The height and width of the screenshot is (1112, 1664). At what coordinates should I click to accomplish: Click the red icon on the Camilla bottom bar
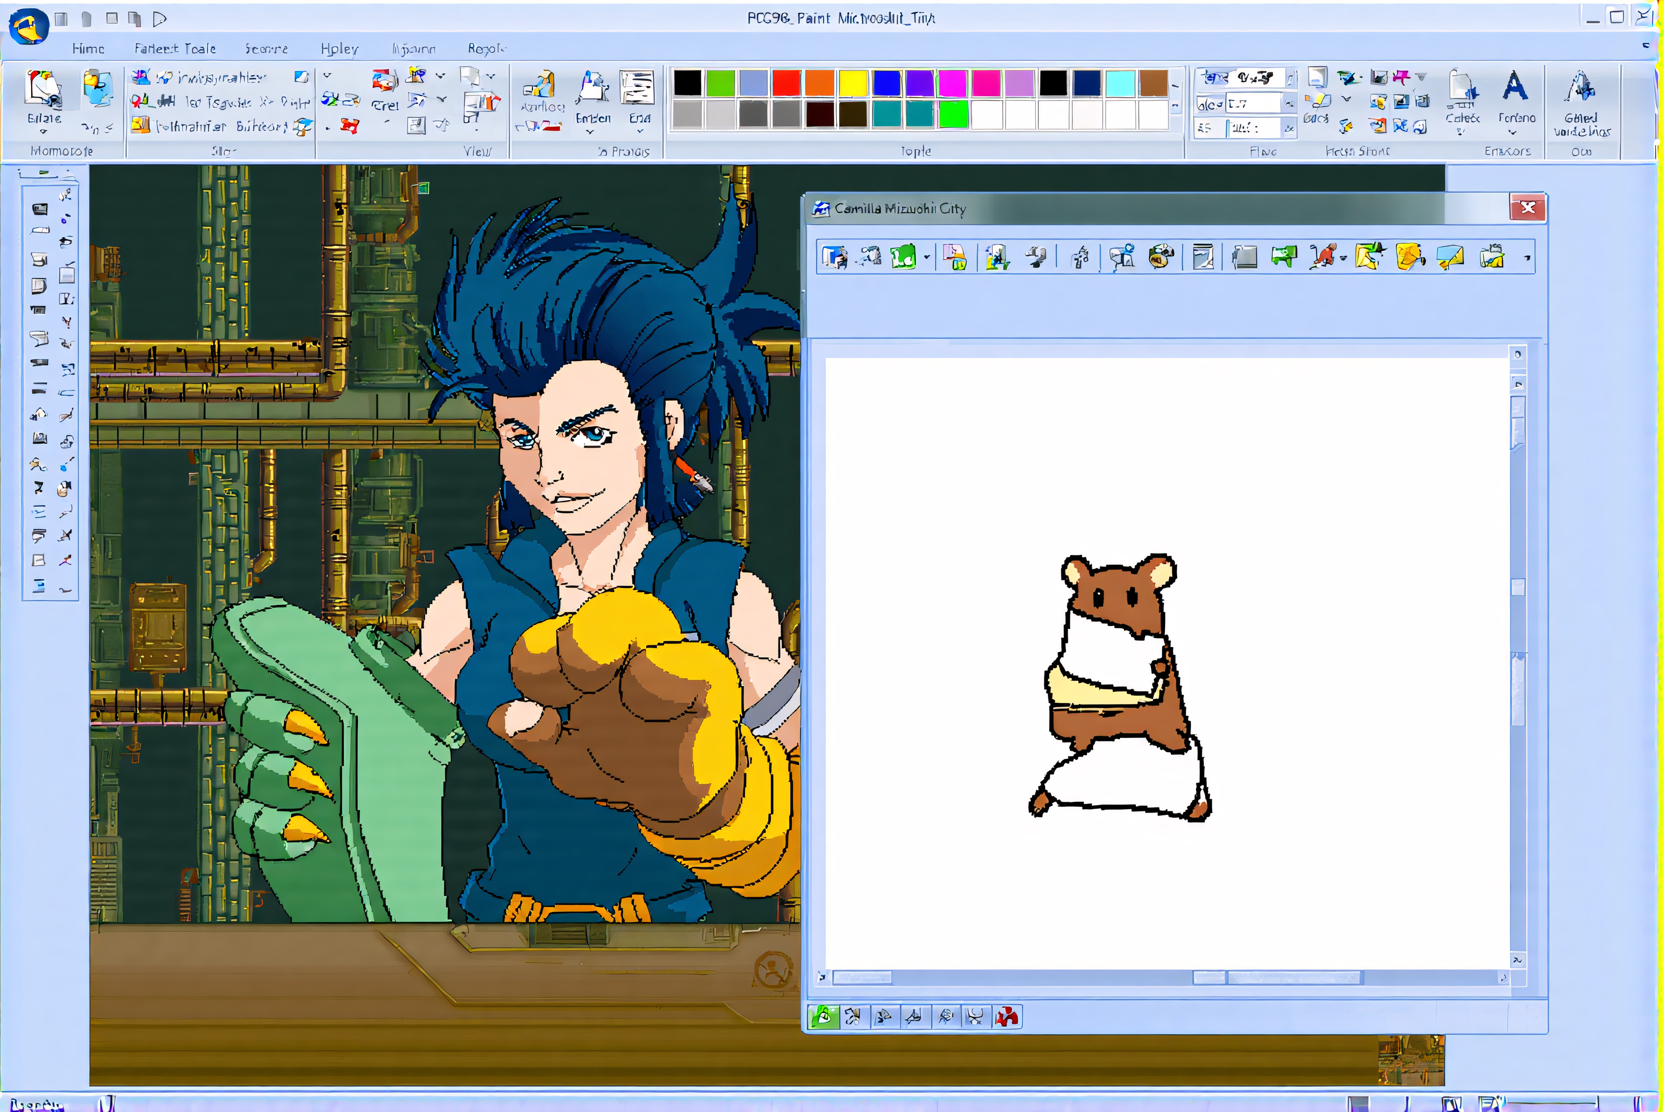pos(1007,1017)
